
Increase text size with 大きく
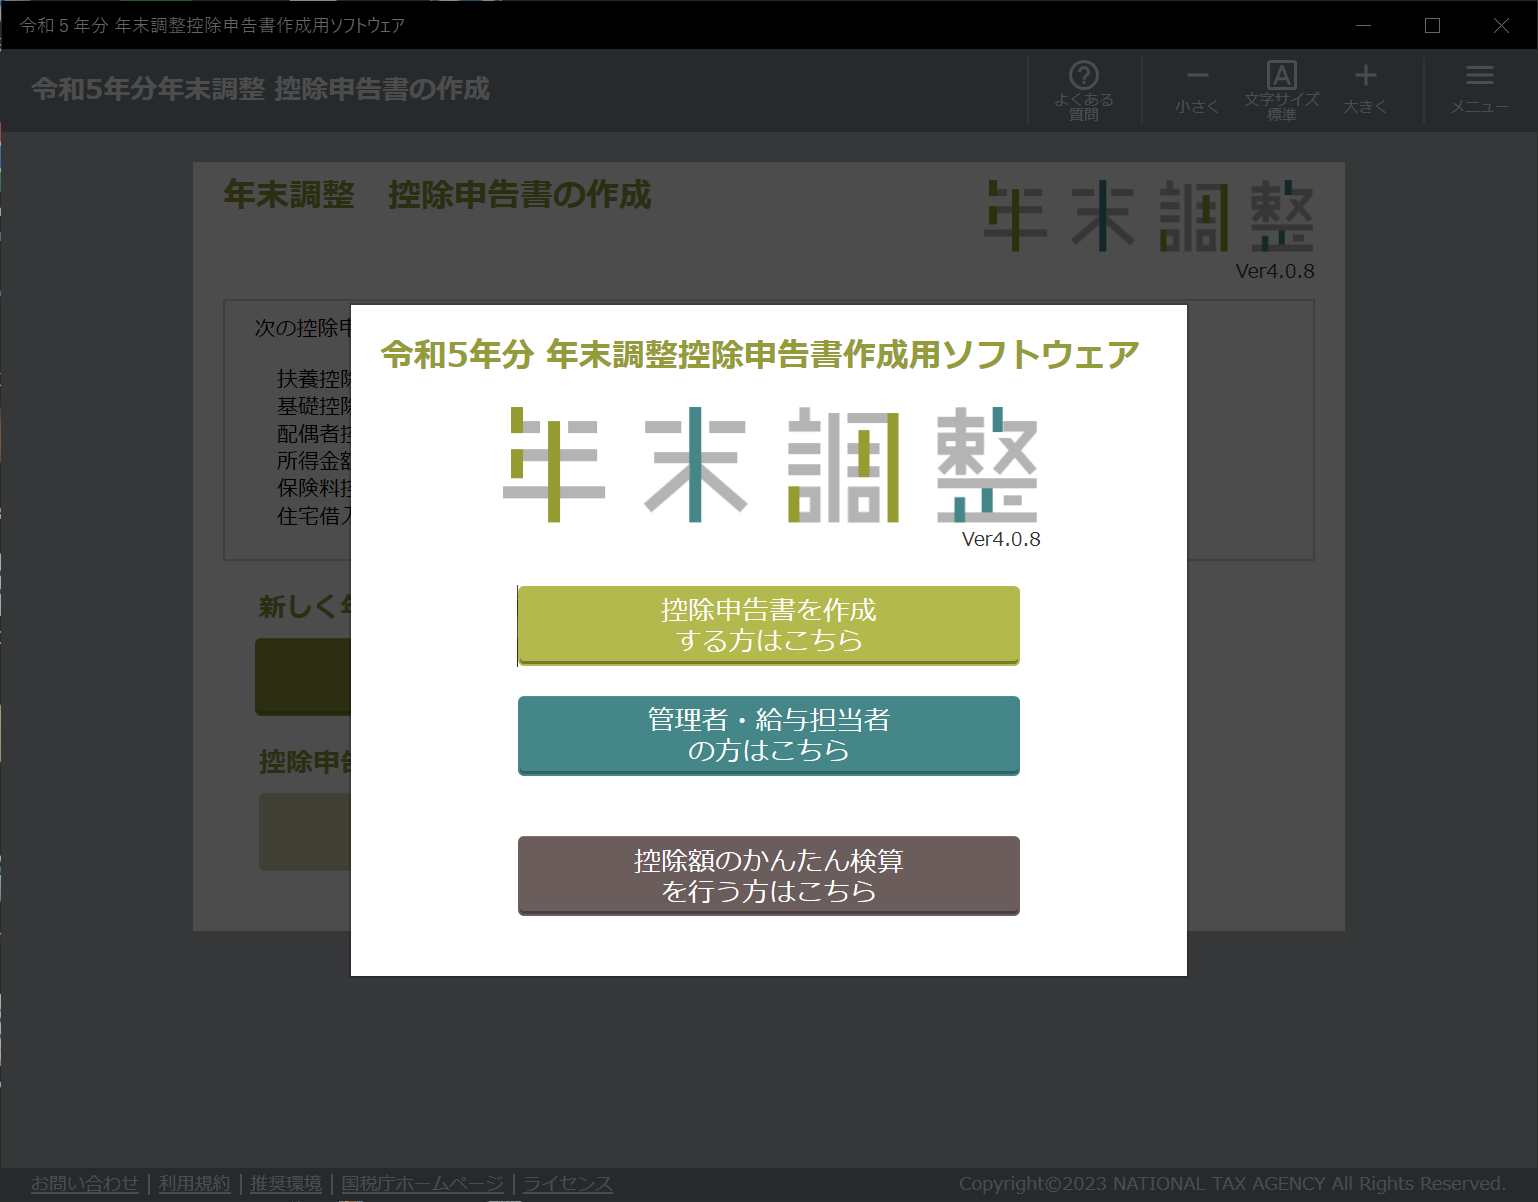click(x=1365, y=90)
